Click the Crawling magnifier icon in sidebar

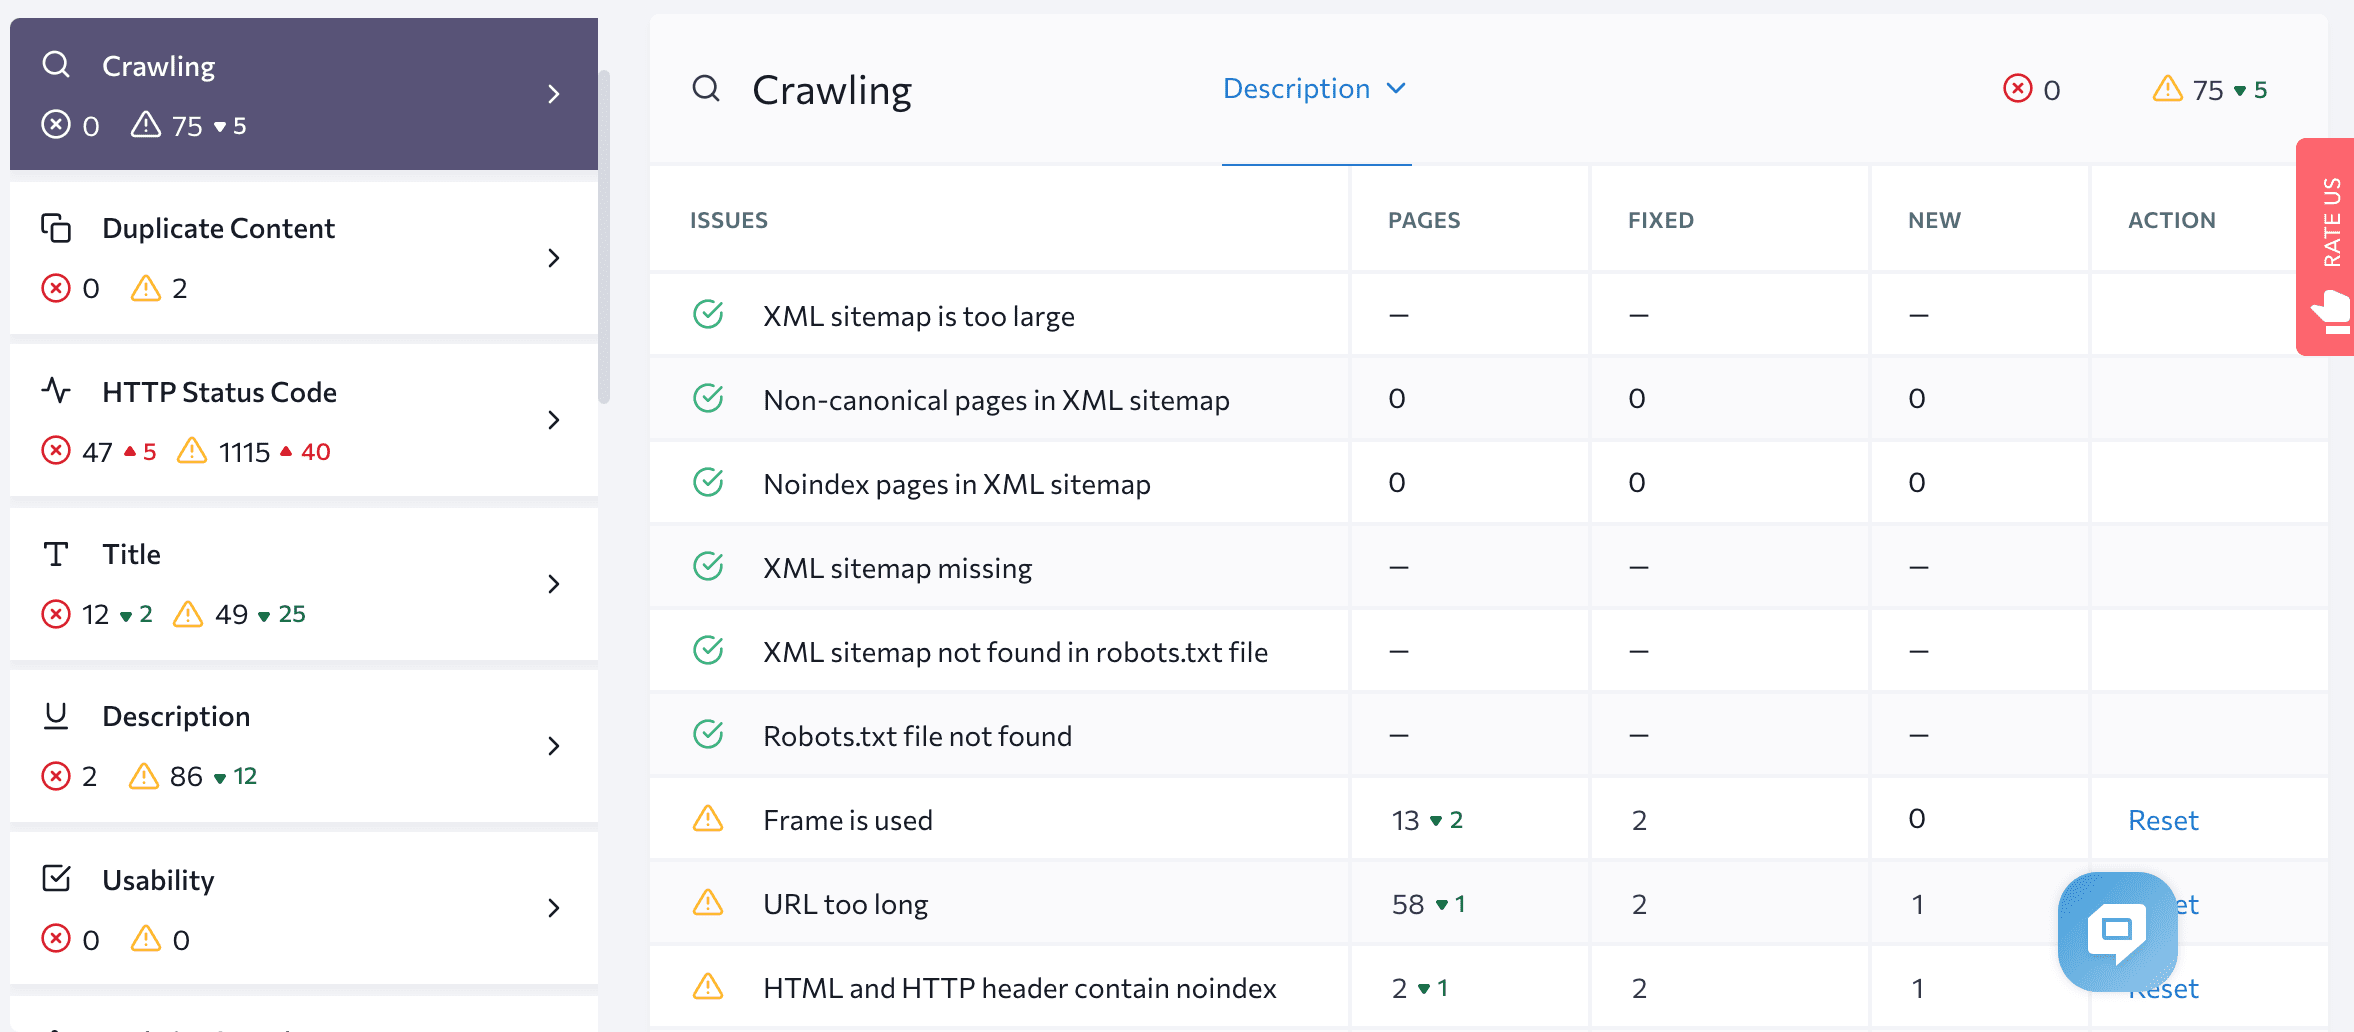tap(56, 65)
